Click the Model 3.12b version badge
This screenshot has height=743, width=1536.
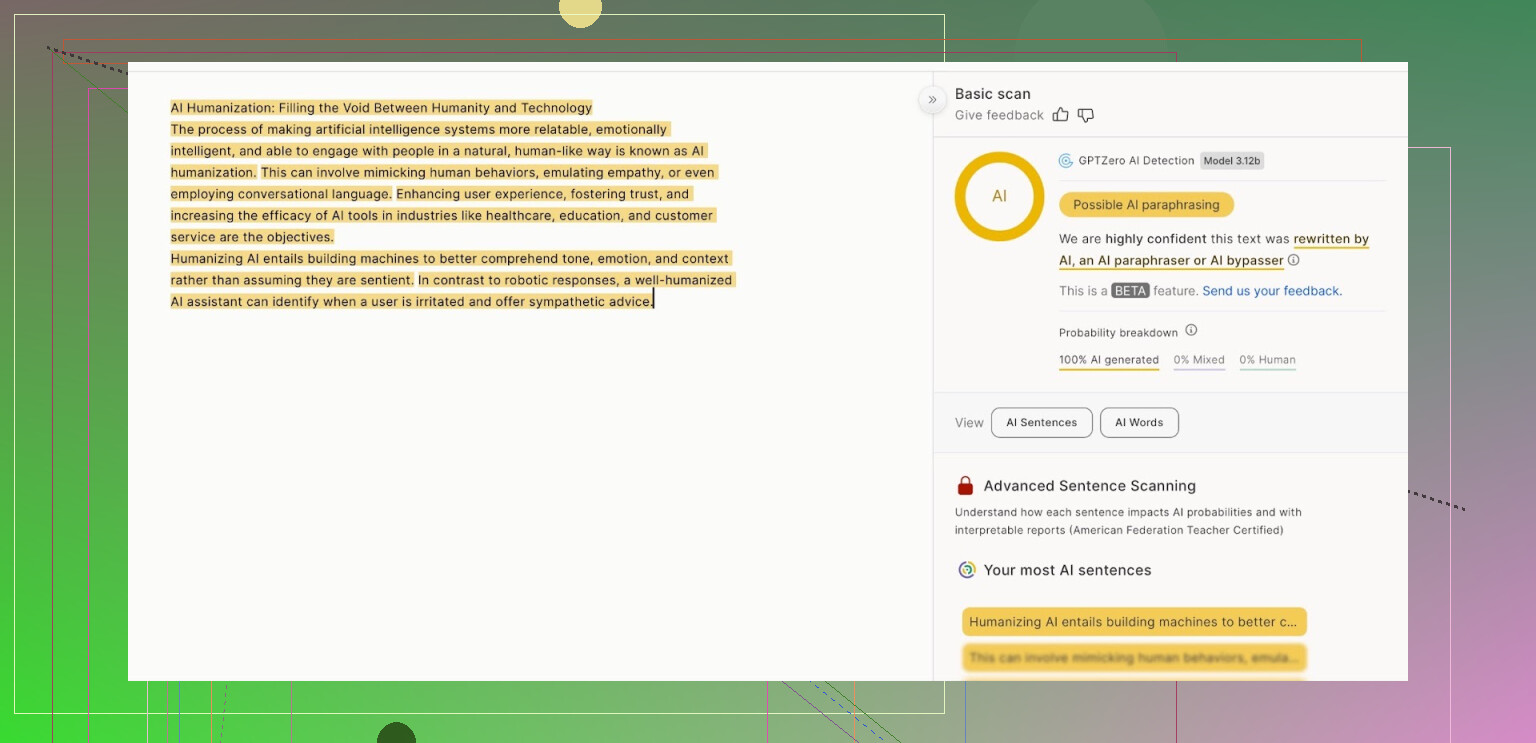coord(1232,161)
